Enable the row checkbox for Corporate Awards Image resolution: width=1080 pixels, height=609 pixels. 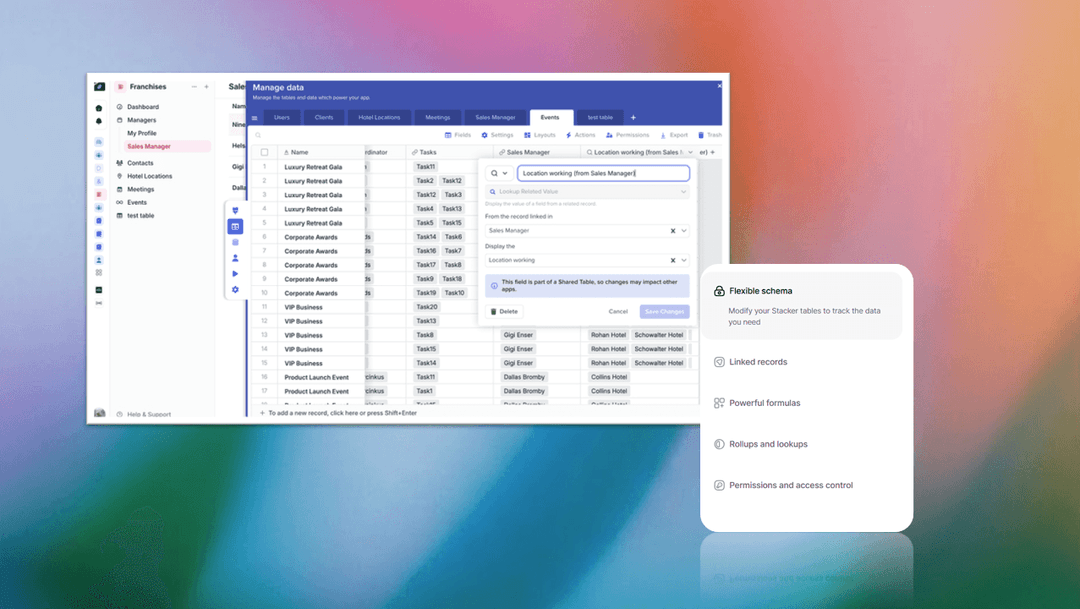pyautogui.click(x=264, y=237)
